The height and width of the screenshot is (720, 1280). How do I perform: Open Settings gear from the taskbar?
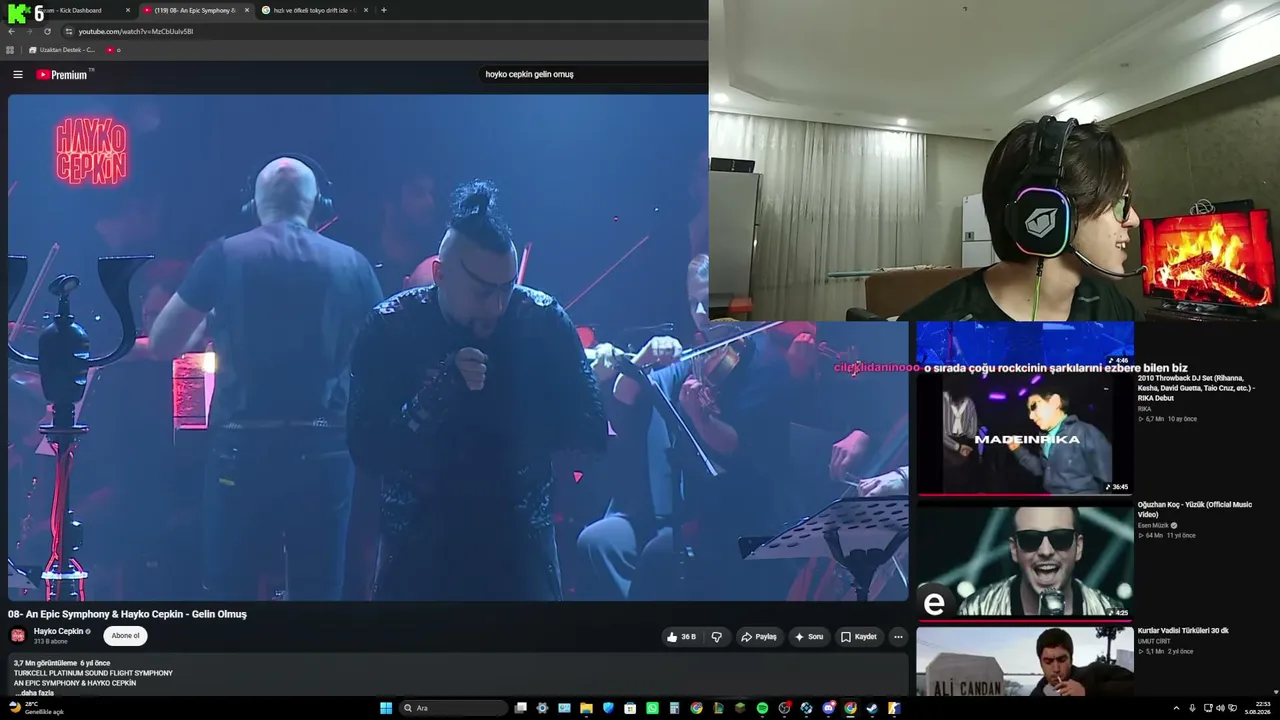(543, 708)
